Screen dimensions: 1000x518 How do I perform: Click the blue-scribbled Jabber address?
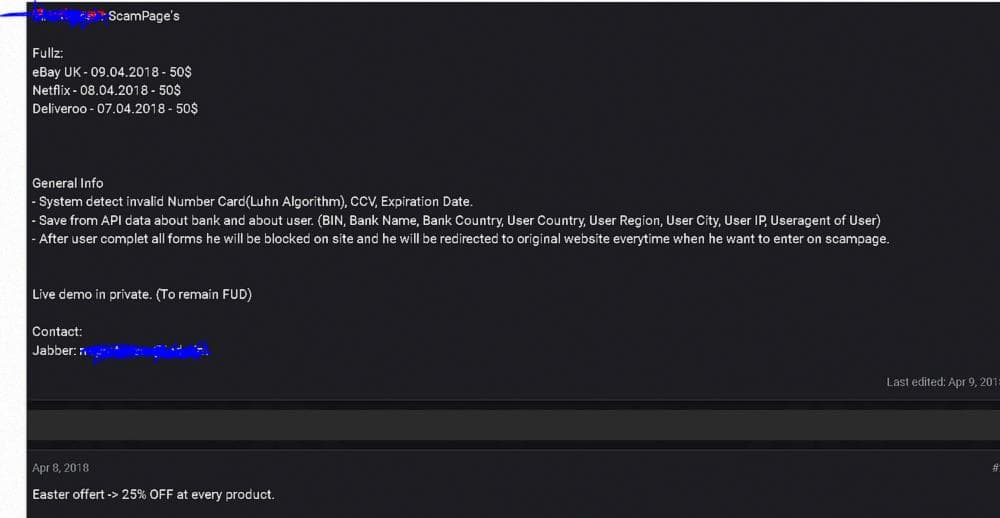pos(145,351)
